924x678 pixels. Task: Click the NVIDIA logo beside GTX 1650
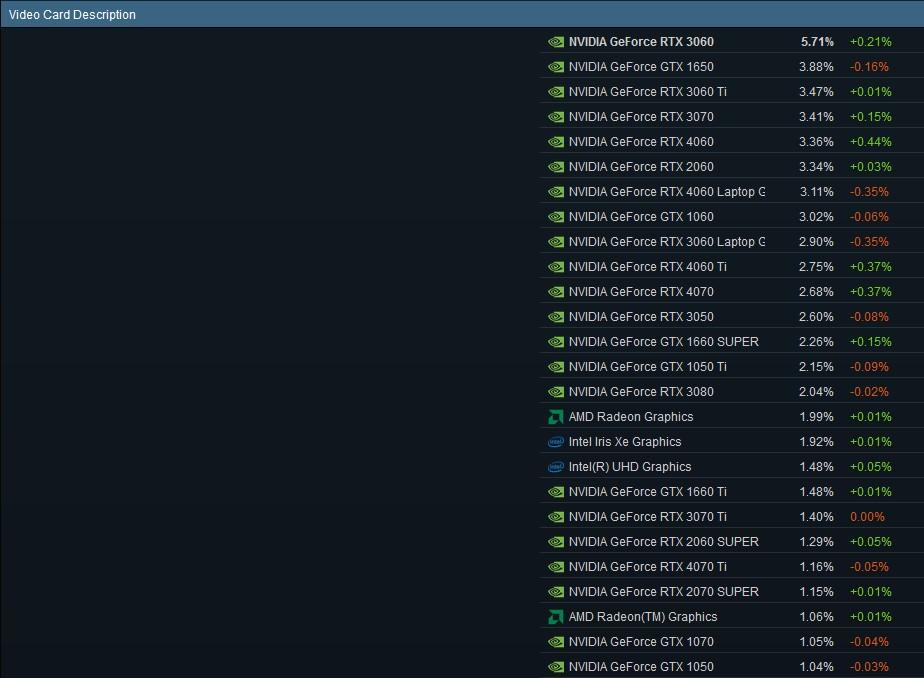click(x=556, y=67)
